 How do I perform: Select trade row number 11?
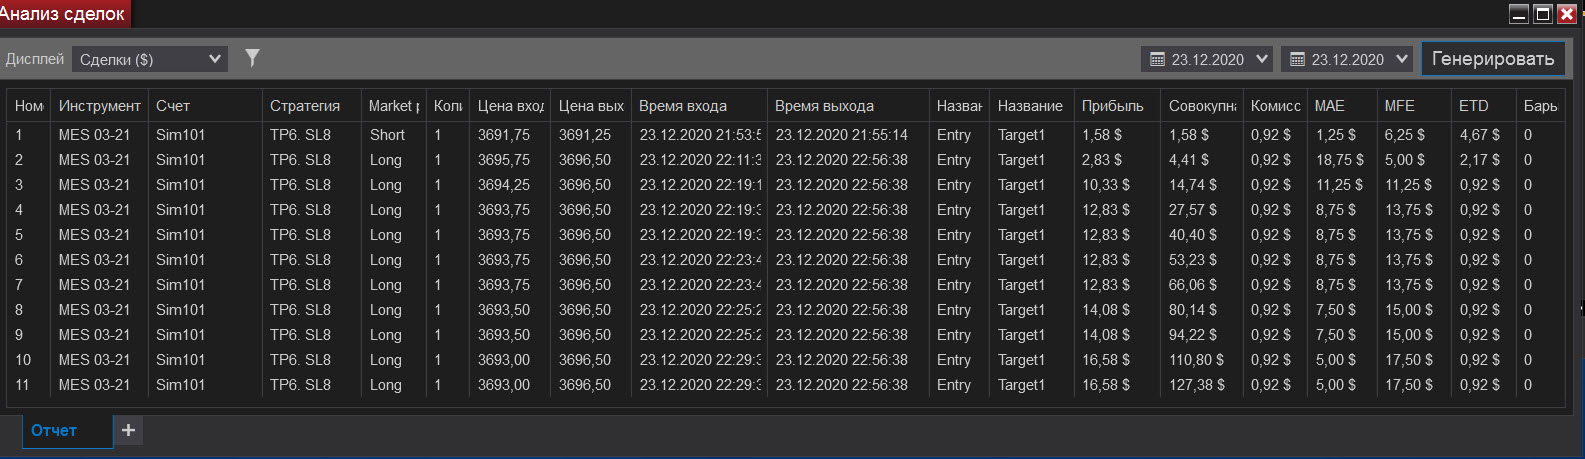(x=300, y=385)
